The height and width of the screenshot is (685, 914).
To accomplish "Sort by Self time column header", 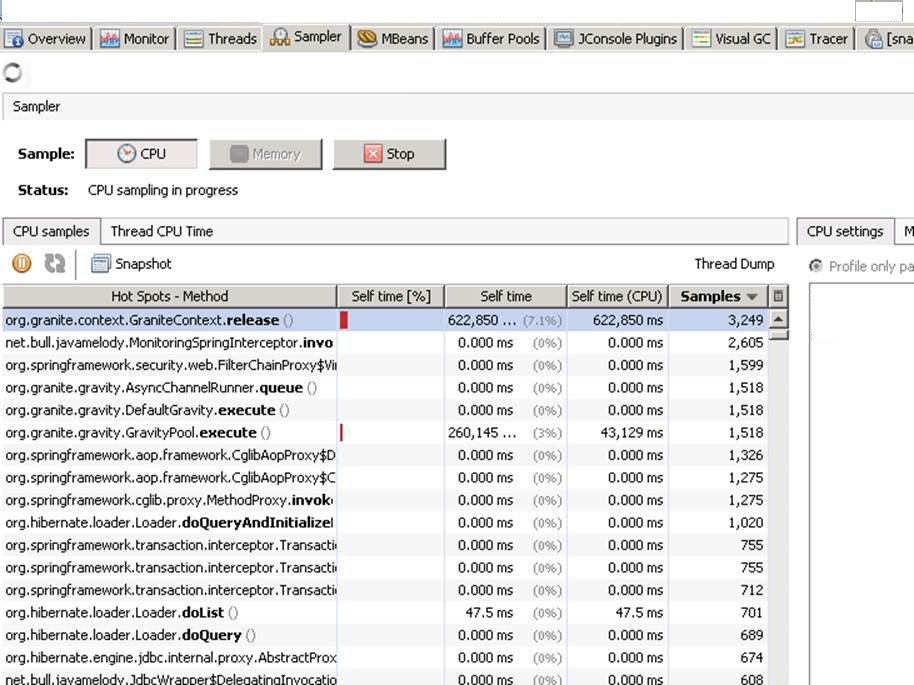I will [505, 296].
